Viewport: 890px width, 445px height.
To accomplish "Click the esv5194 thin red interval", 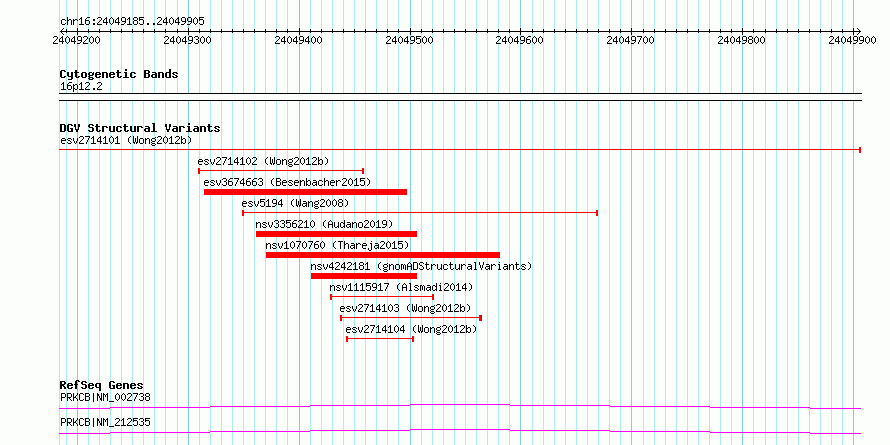I will point(420,213).
